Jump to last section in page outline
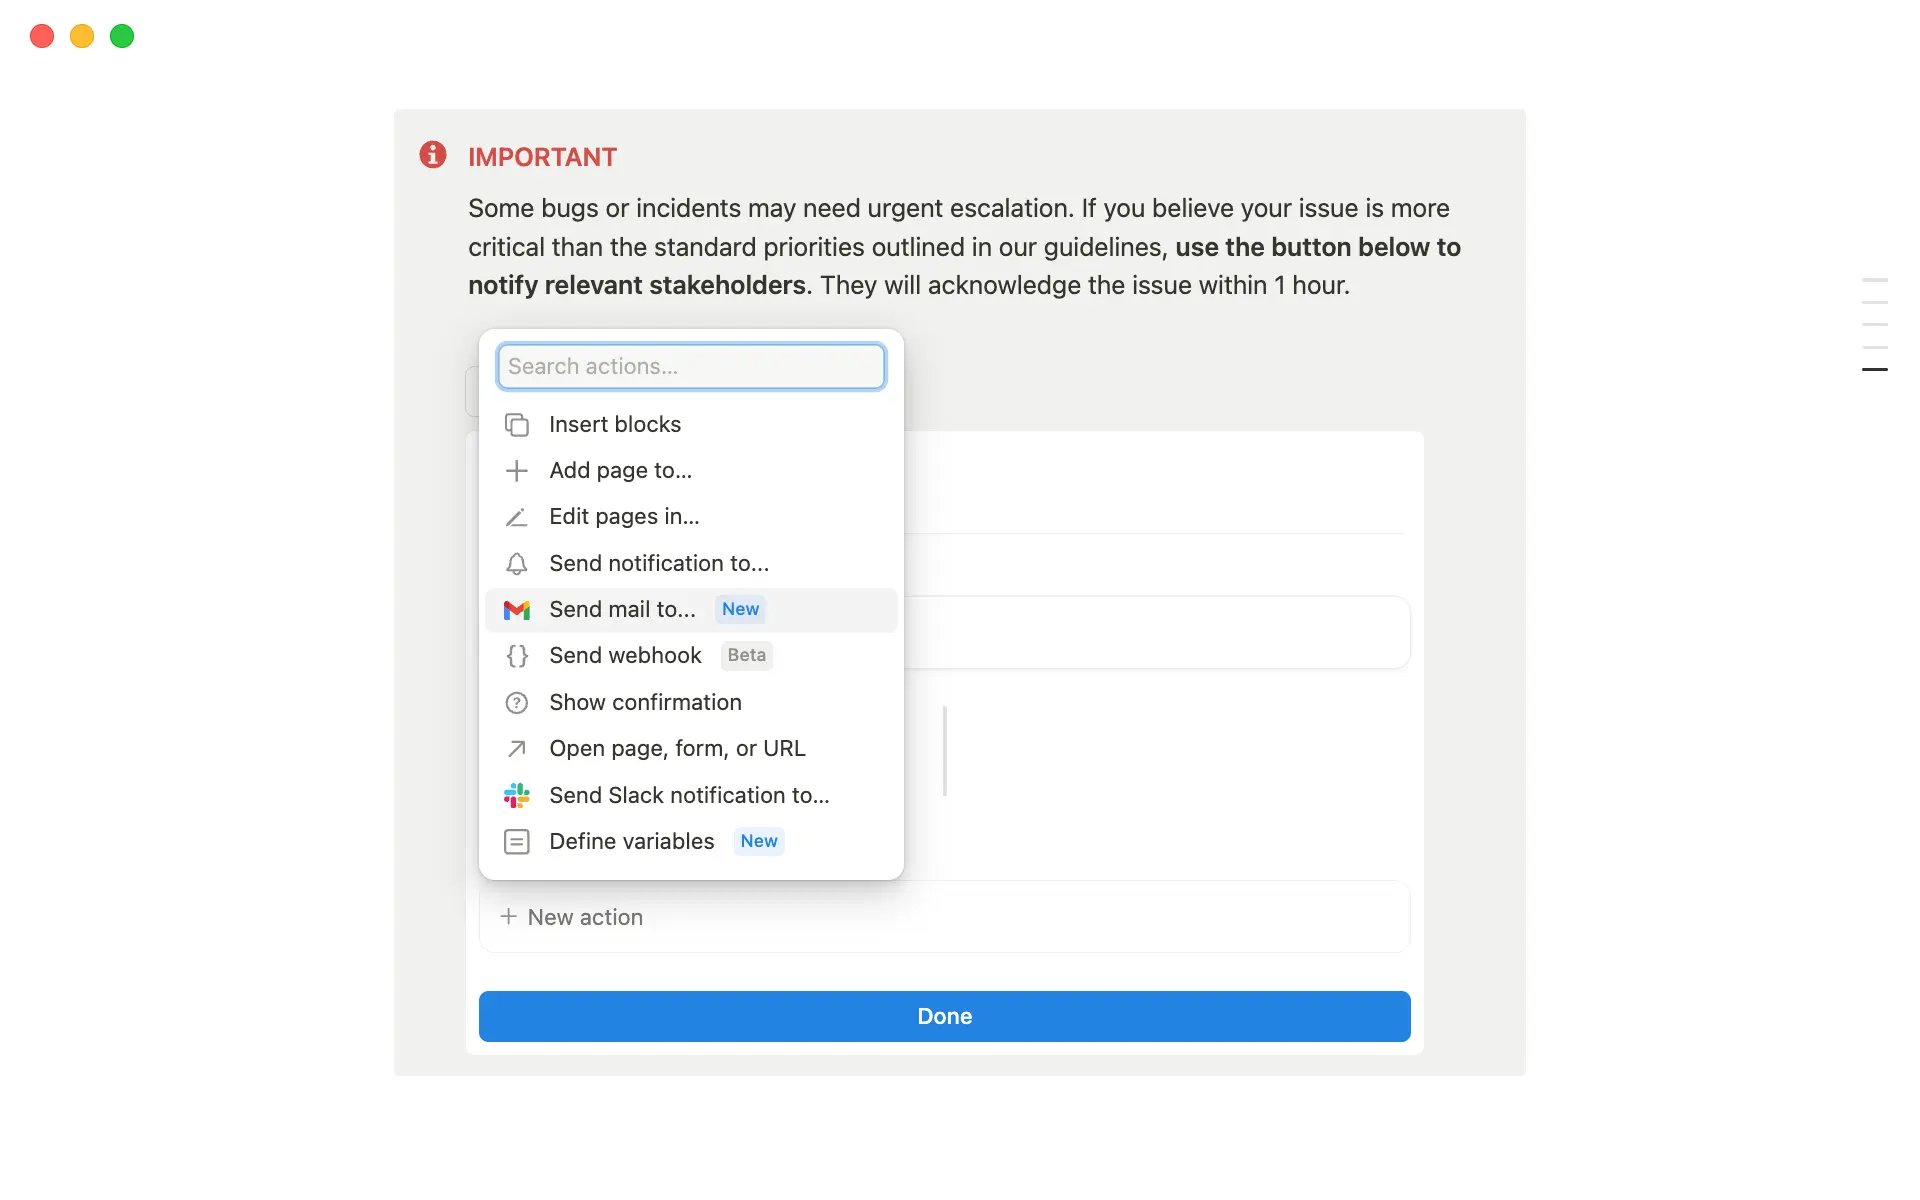This screenshot has height=1200, width=1920. [1874, 370]
